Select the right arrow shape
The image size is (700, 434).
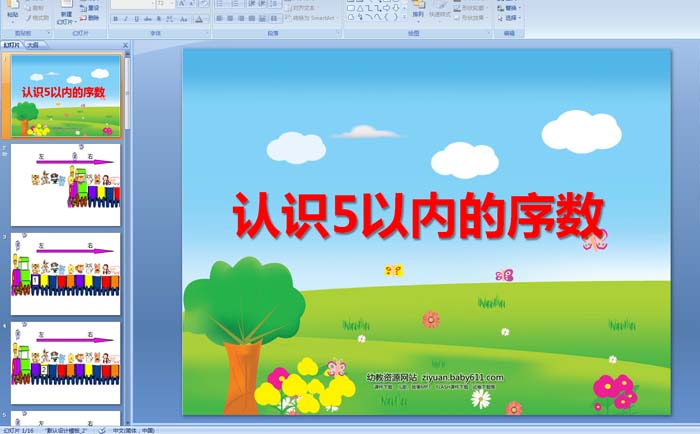(386, 8)
